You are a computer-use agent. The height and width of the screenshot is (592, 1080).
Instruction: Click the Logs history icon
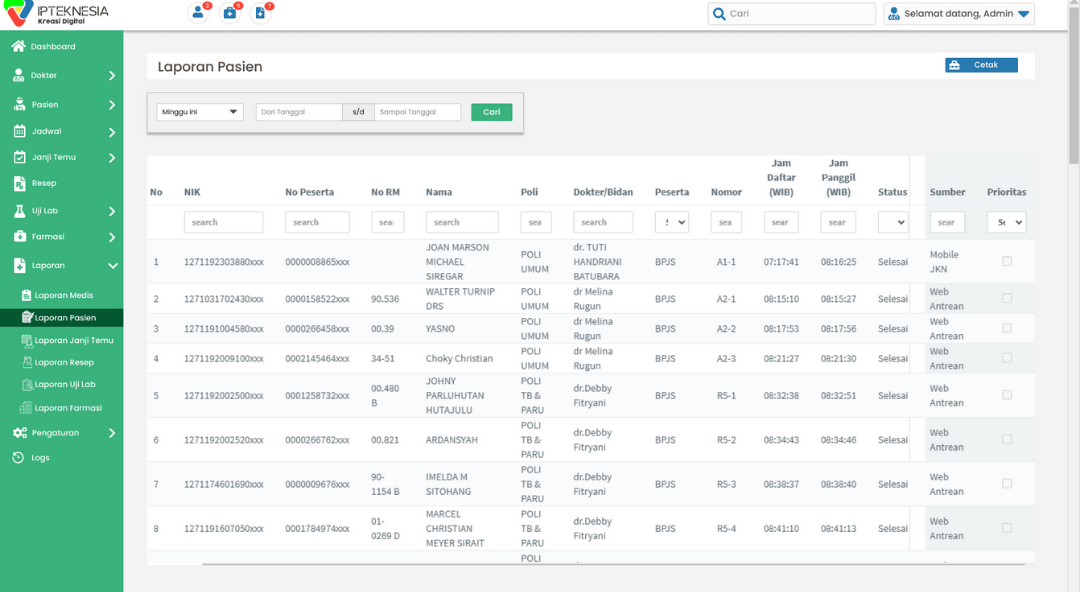(18, 457)
